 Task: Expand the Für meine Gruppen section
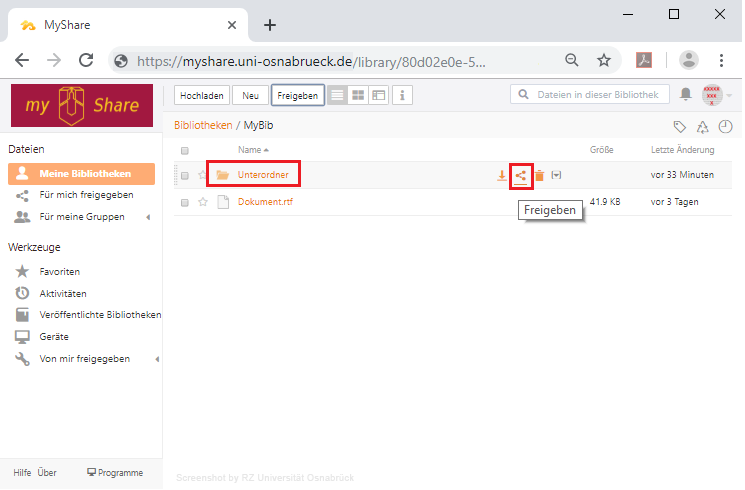pos(148,216)
